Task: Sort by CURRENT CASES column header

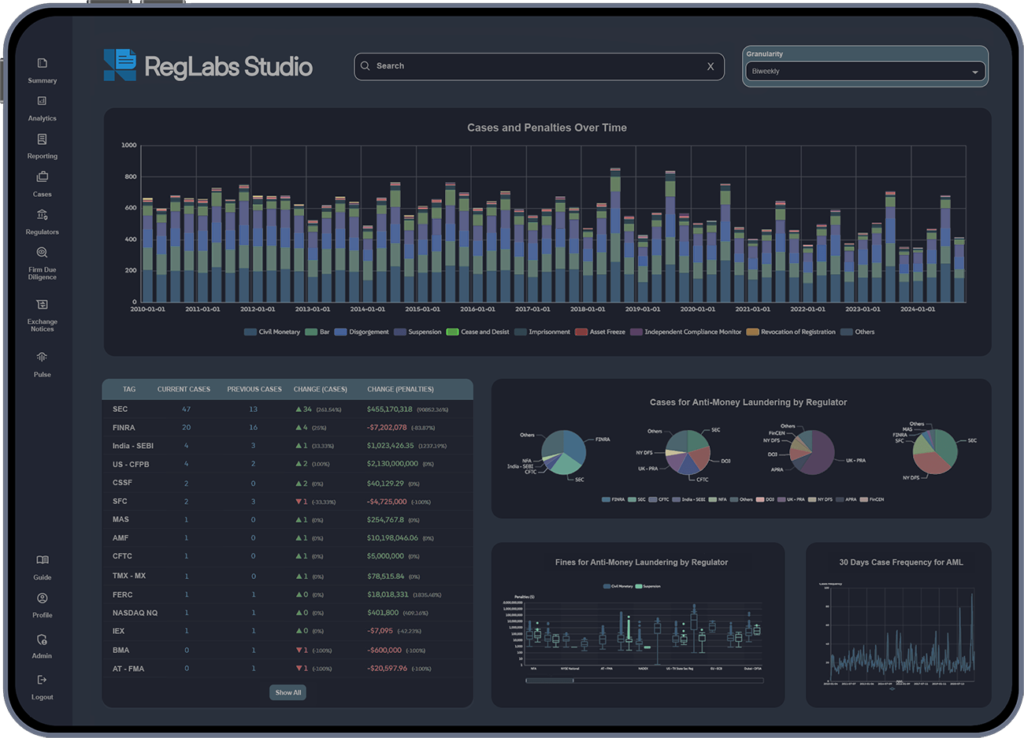Action: 184,389
